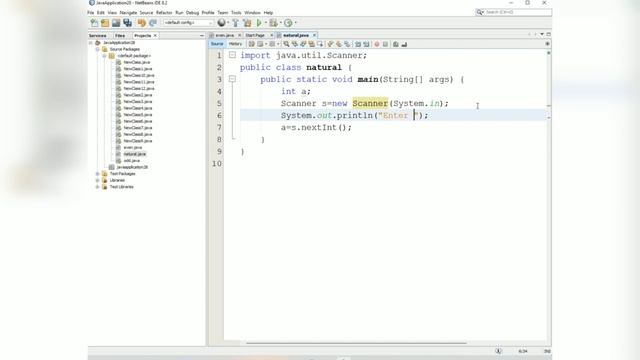Open the dropdown arrow beside Debug Project
Image resolution: width=640 pixels, height=360 pixels.
(x=280, y=23)
